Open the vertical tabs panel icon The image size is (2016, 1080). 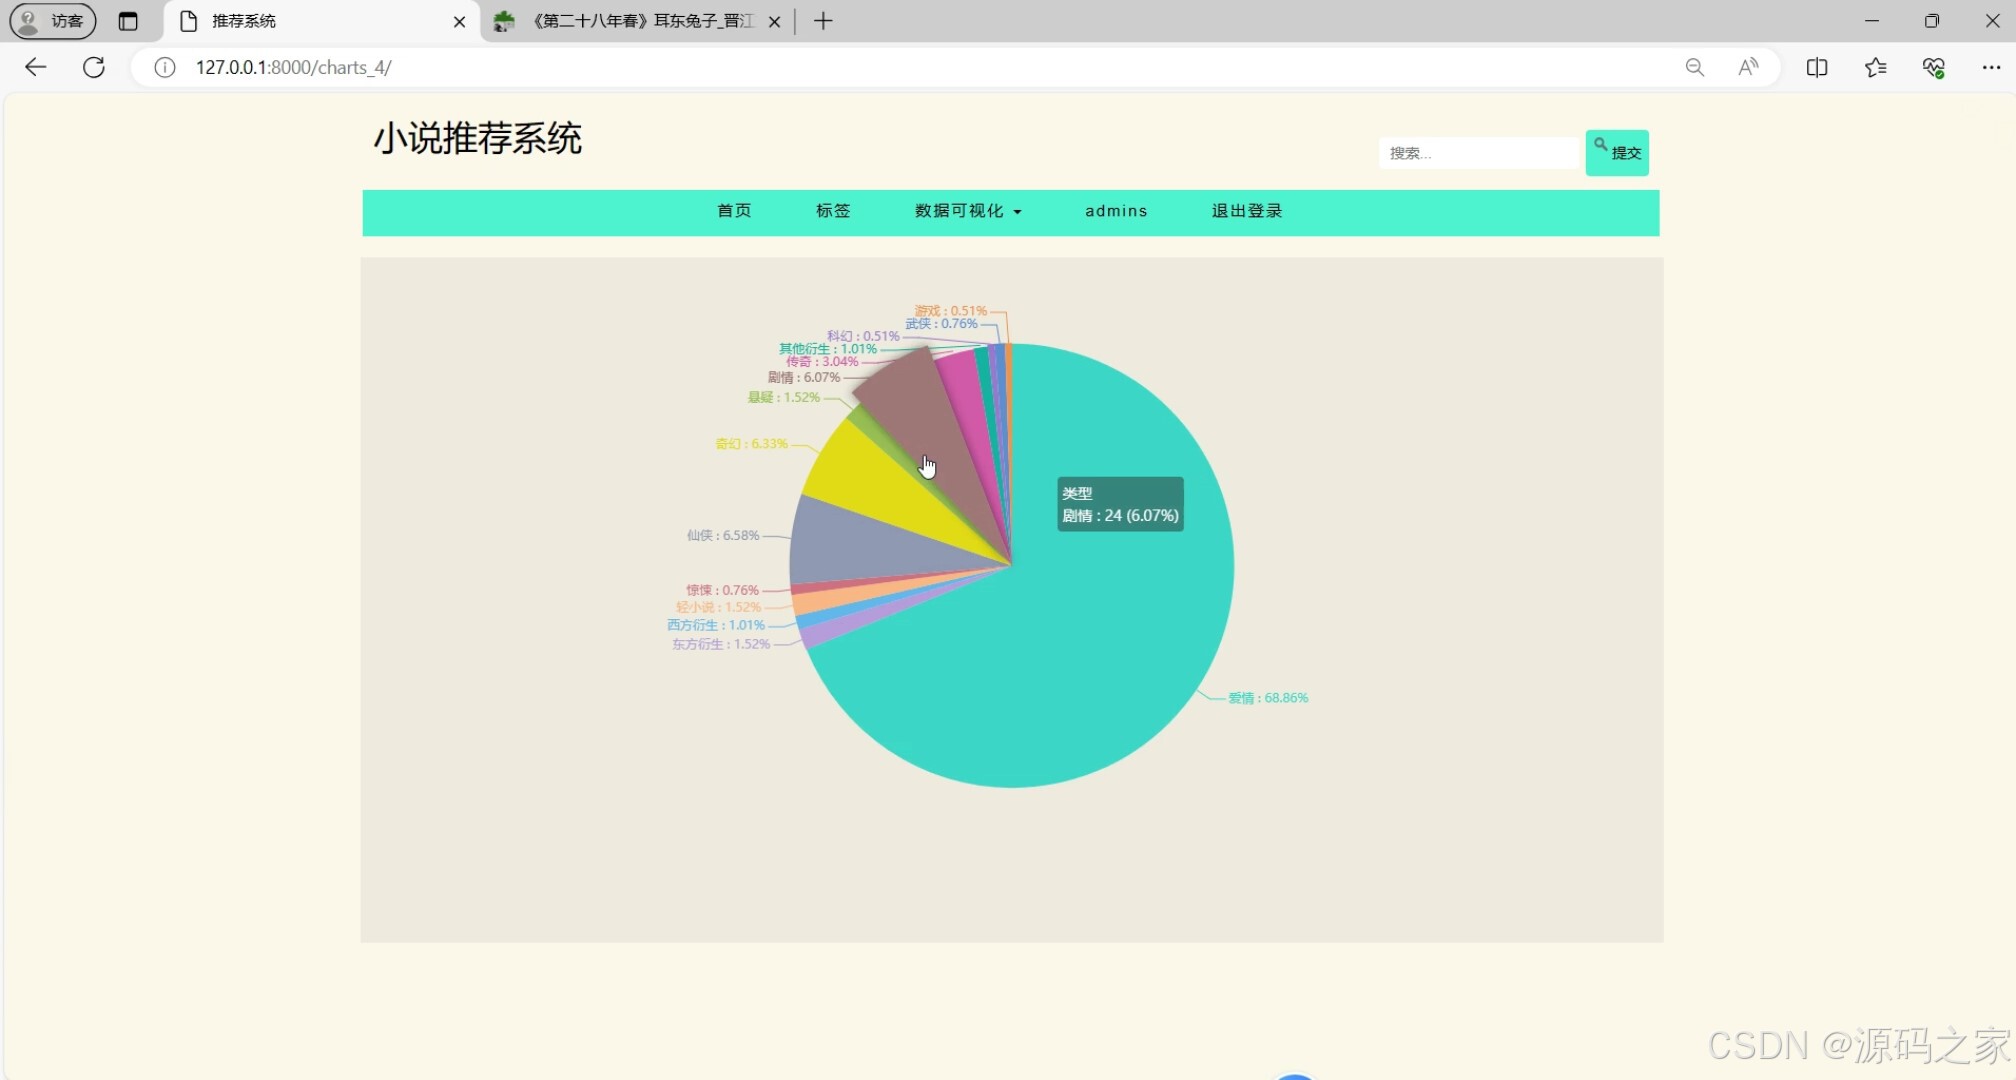pos(128,21)
